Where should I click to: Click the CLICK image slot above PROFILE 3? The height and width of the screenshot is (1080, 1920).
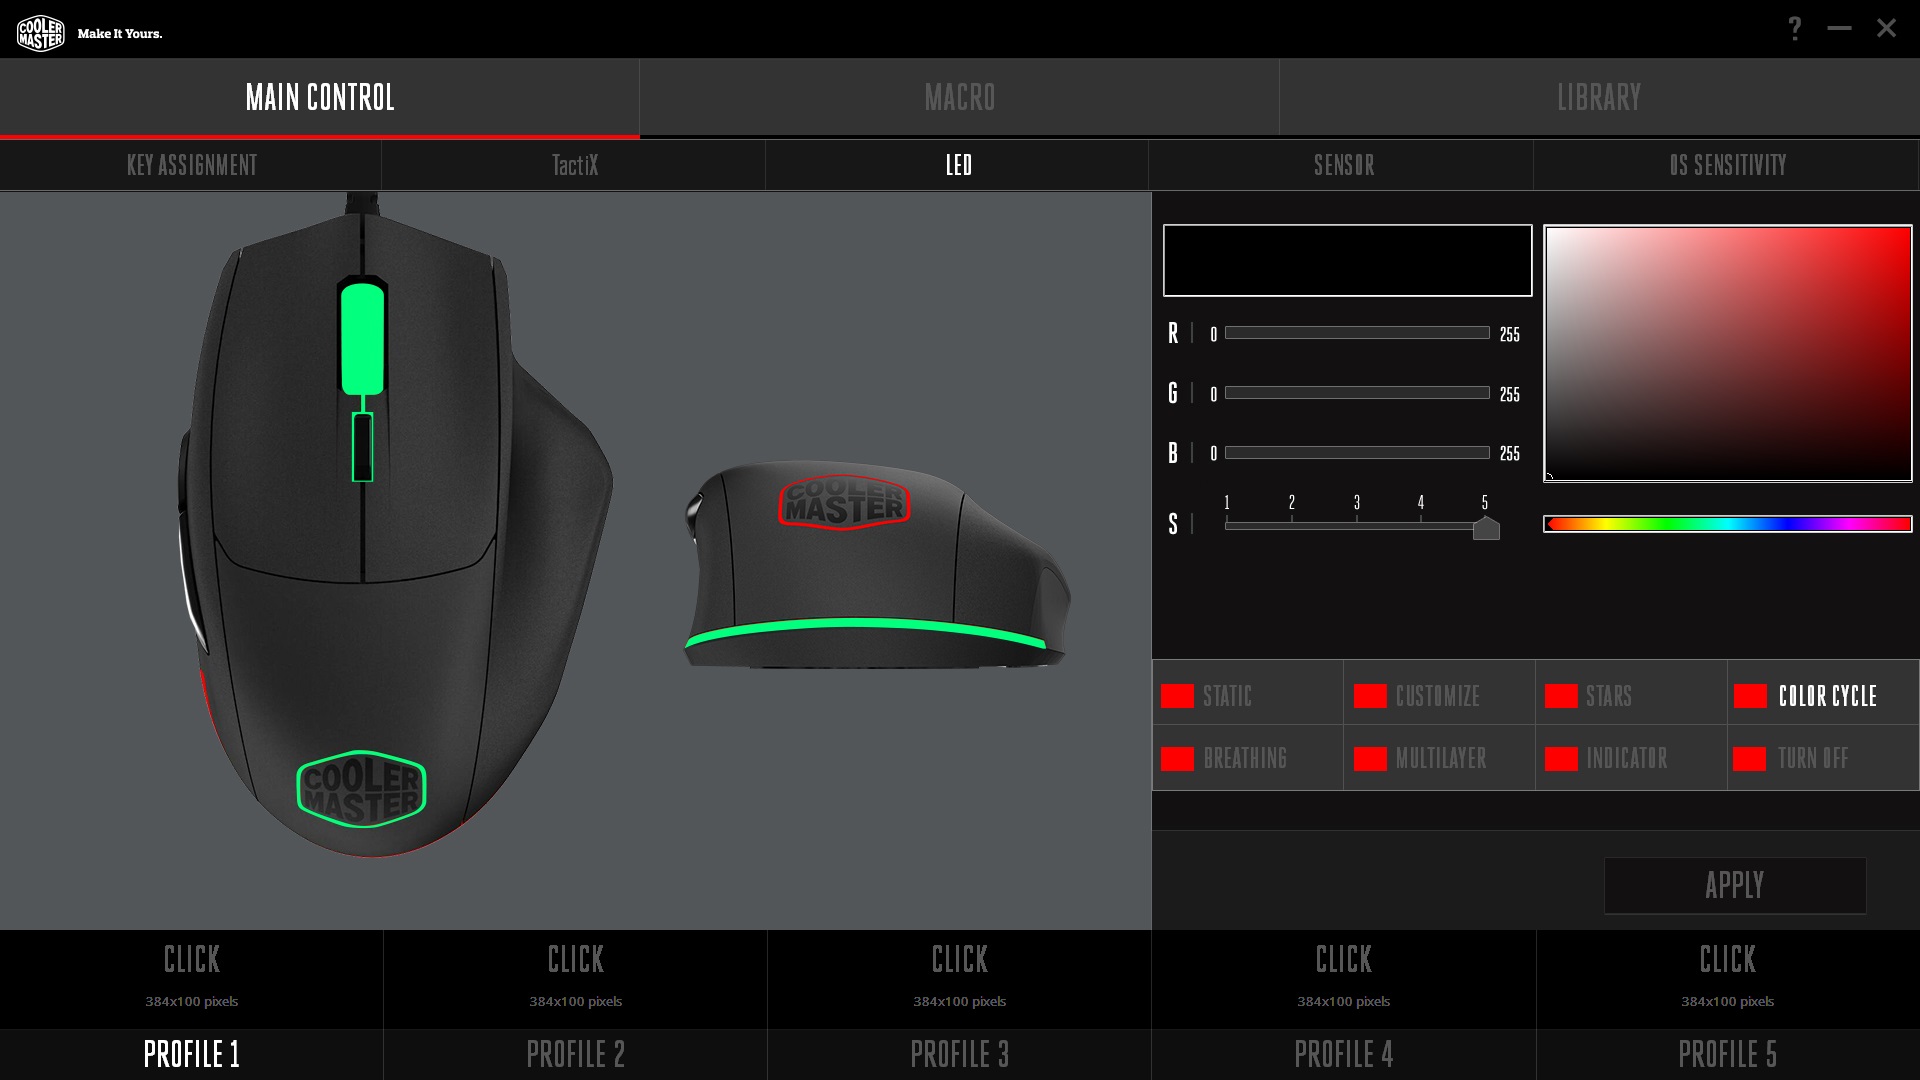click(x=959, y=979)
